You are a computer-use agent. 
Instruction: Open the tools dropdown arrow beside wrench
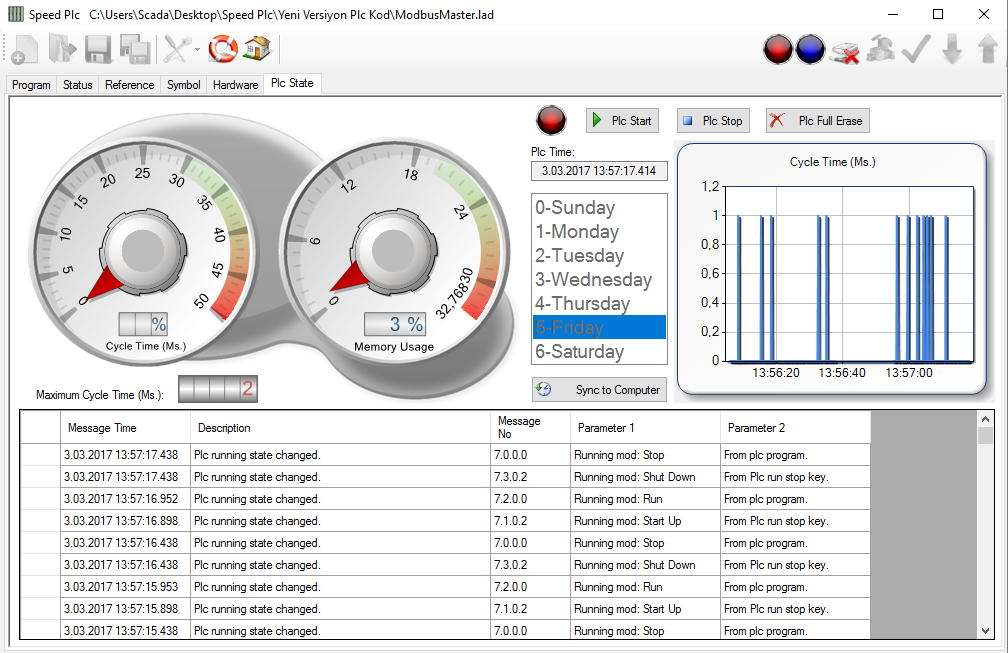coord(197,49)
